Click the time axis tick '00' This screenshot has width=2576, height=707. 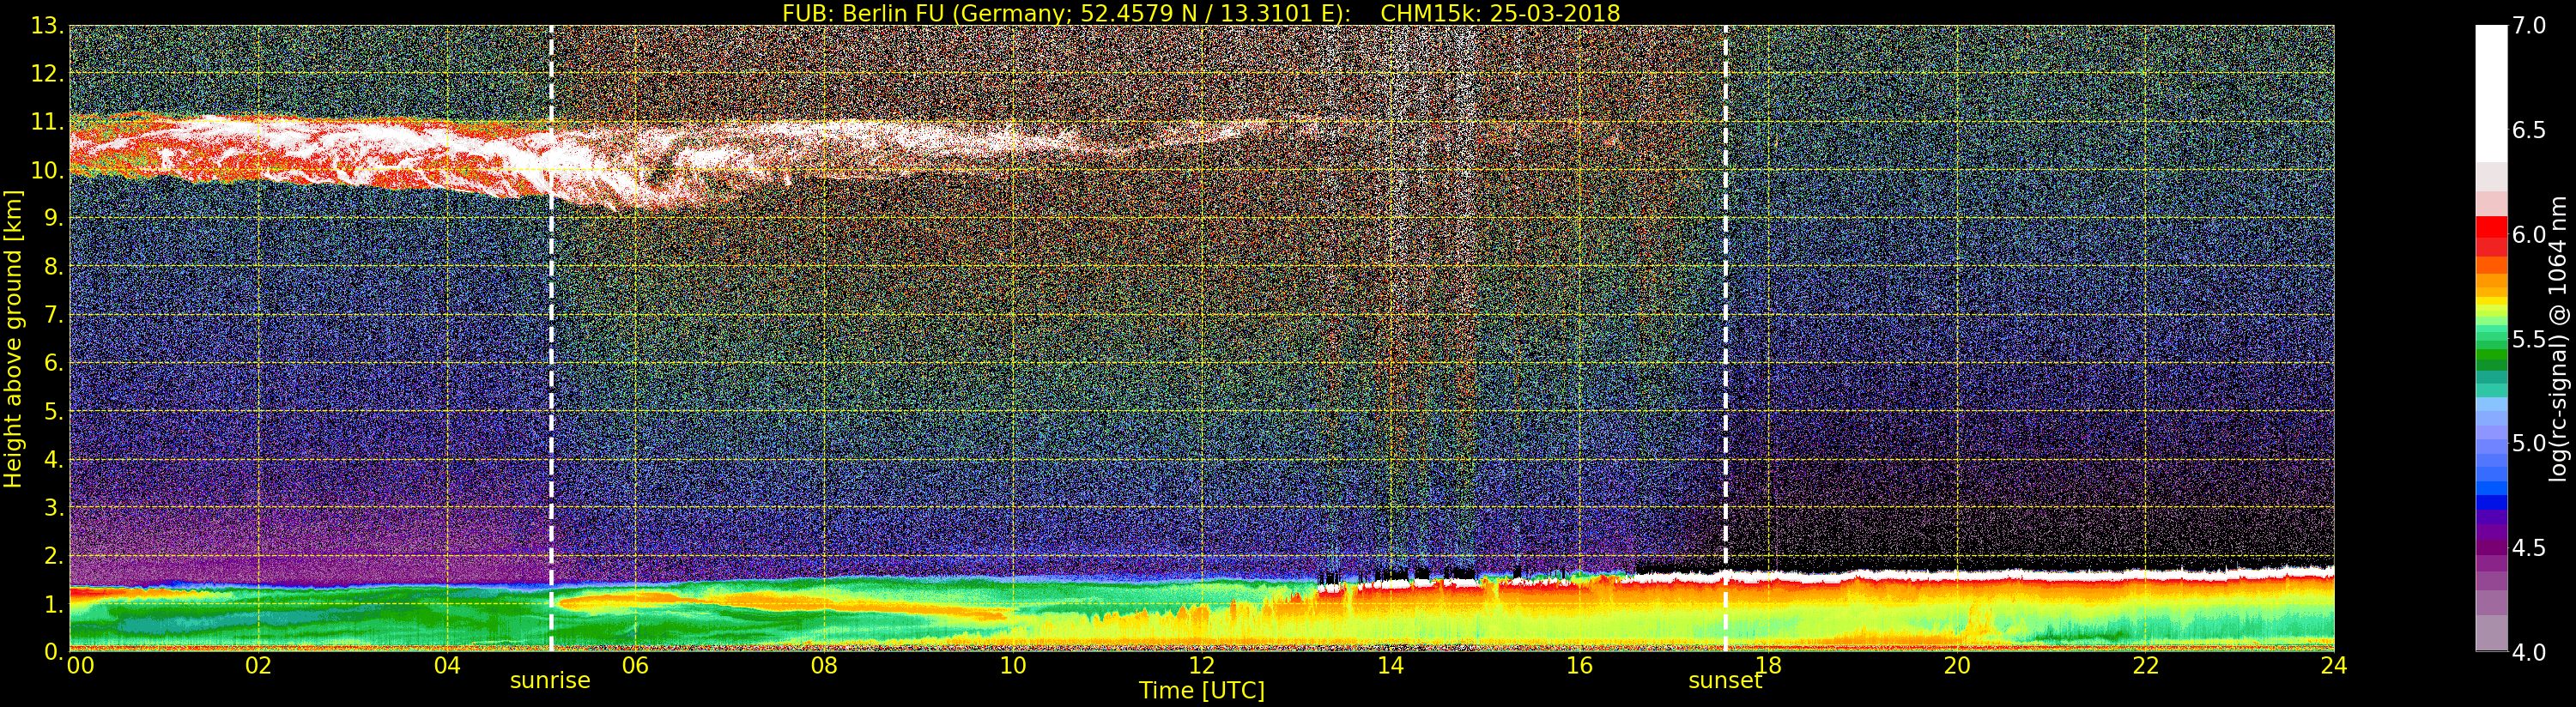tap(80, 666)
